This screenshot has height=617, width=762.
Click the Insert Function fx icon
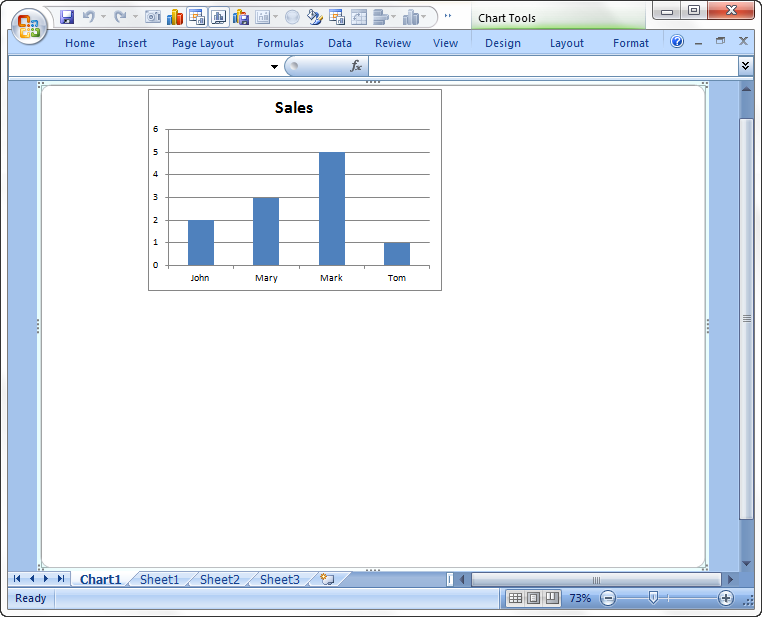pos(356,66)
